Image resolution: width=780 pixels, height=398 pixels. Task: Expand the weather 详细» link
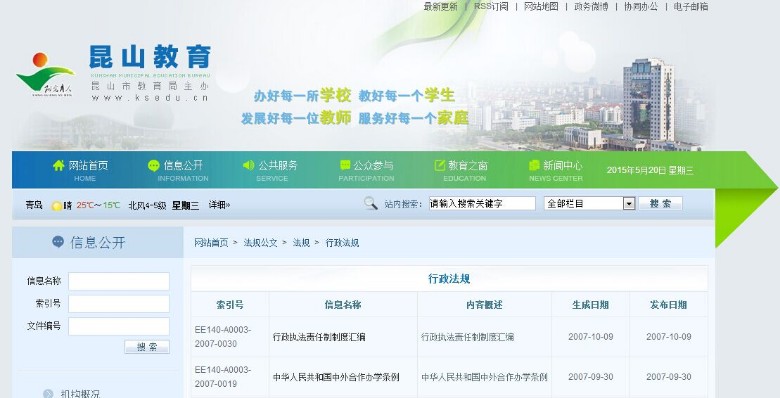[219, 205]
